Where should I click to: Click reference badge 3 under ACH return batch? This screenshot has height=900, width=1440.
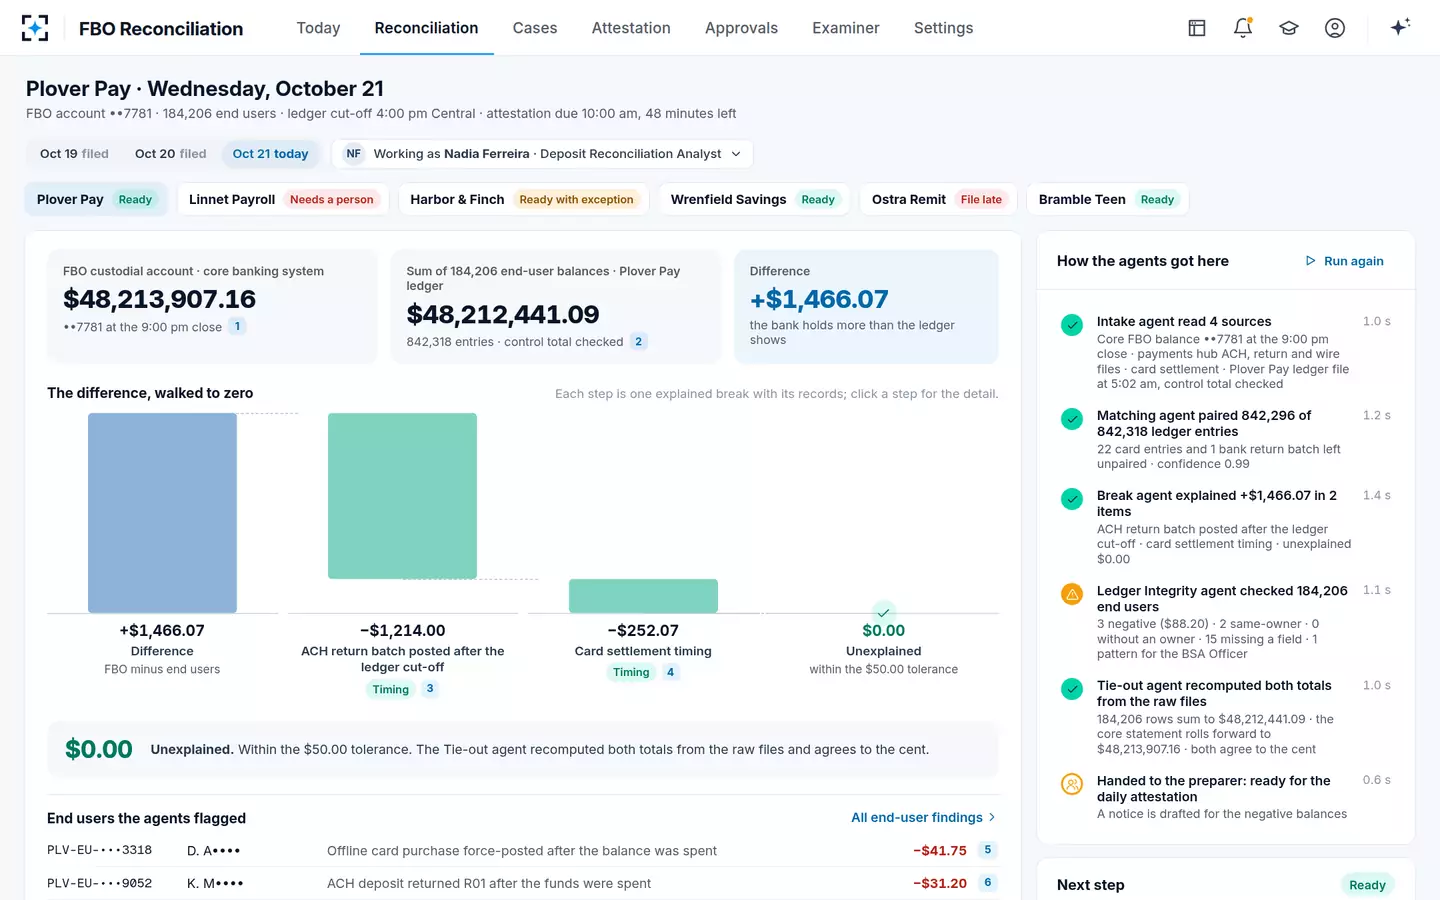click(x=430, y=689)
